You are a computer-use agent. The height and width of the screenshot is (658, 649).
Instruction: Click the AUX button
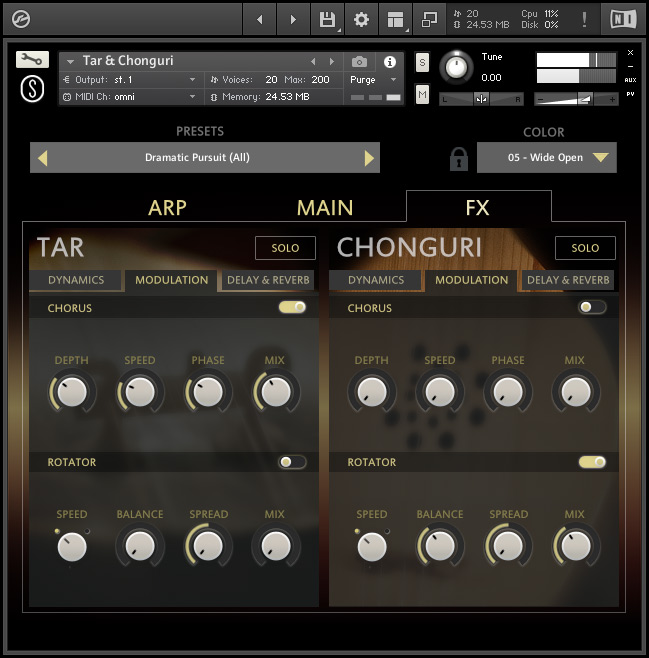630,80
